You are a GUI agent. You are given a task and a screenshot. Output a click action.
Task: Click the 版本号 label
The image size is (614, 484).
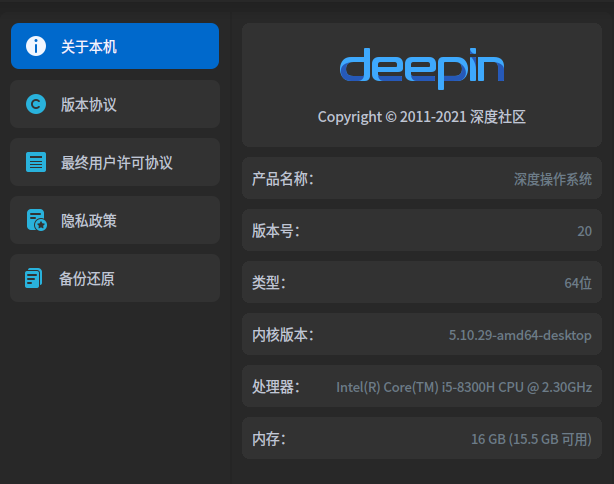coord(276,231)
